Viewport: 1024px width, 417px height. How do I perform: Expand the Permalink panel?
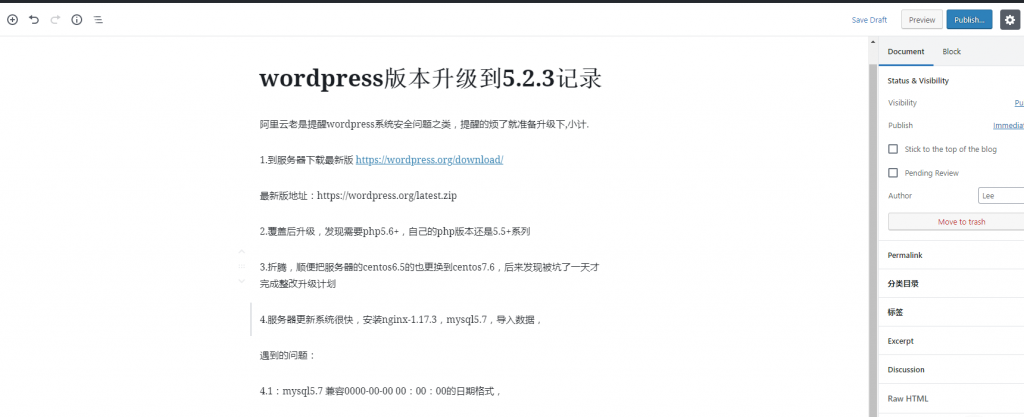point(905,255)
